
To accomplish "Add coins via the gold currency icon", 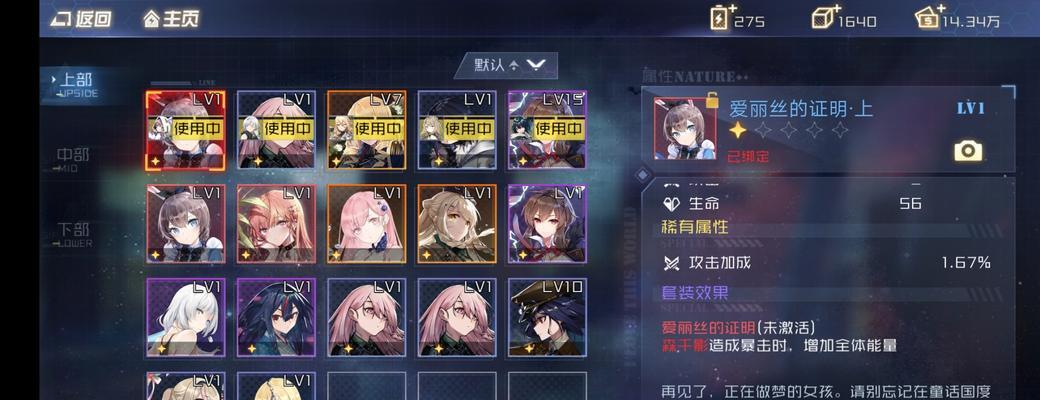I will click(929, 18).
